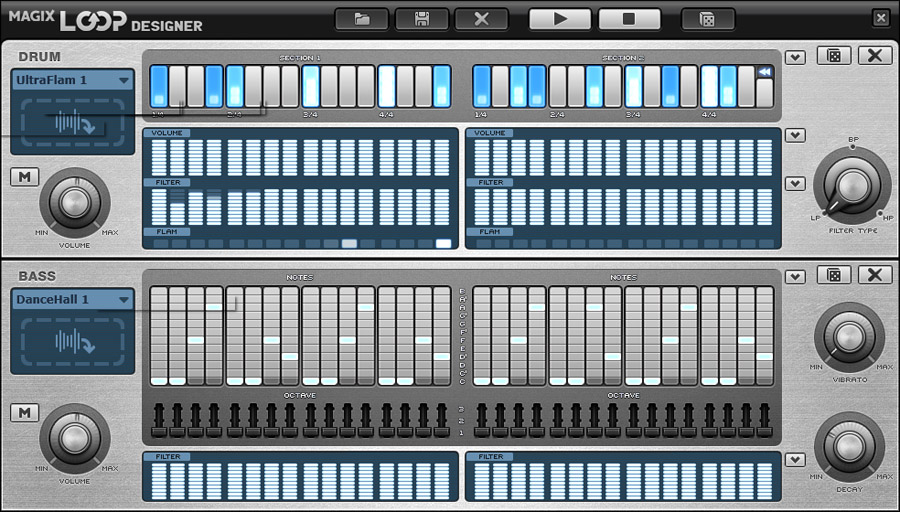Screen dimensions: 900x512
Task: Save the loop with the floppy disk icon
Action: [421, 19]
